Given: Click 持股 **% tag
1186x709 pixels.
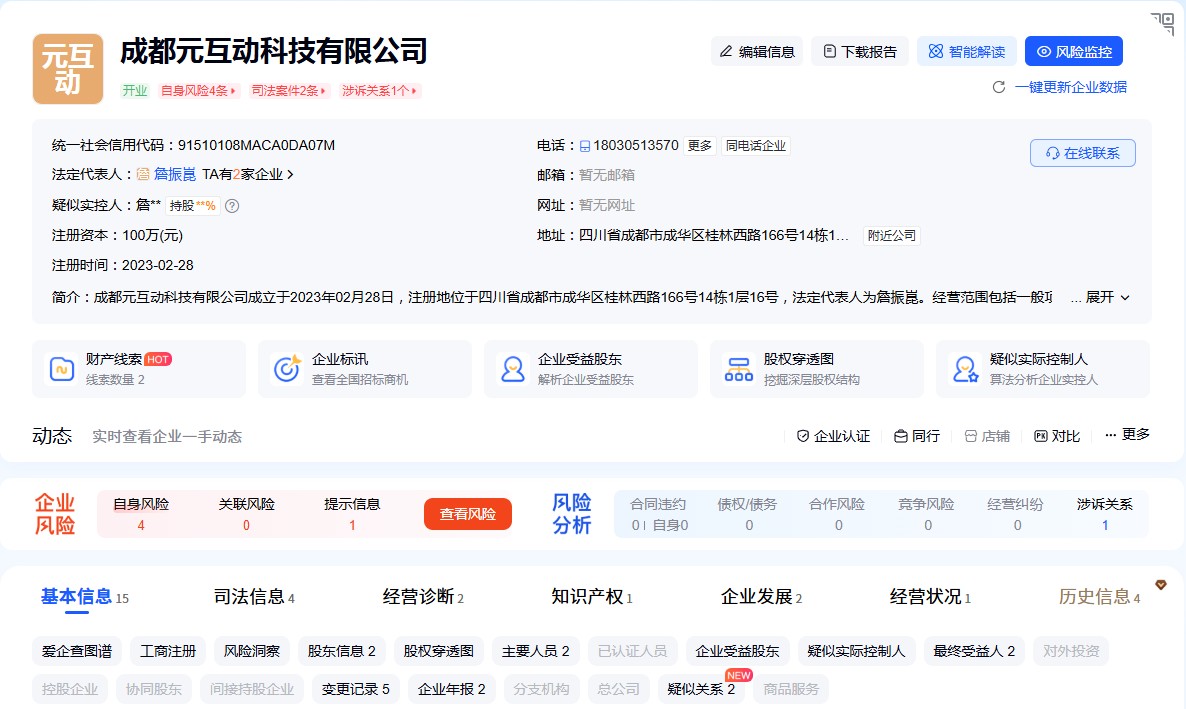Looking at the screenshot, I should click(193, 206).
